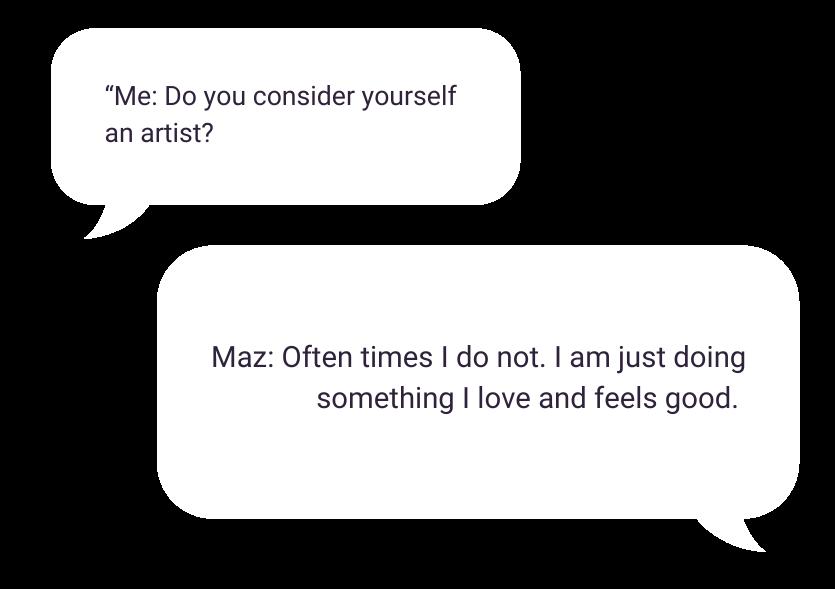Click the word "yourself" in the question
The width and height of the screenshot is (835, 589).
click(x=409, y=97)
